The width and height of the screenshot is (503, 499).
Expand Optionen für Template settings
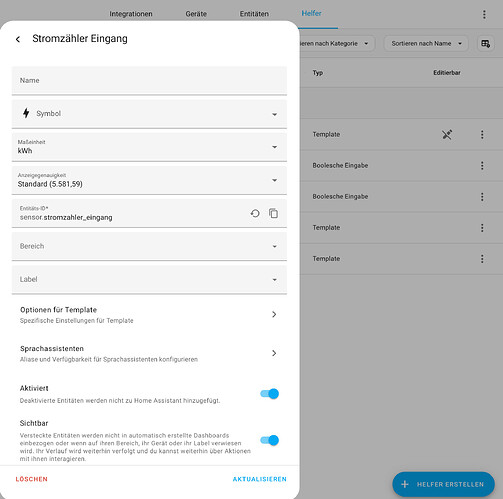149,315
